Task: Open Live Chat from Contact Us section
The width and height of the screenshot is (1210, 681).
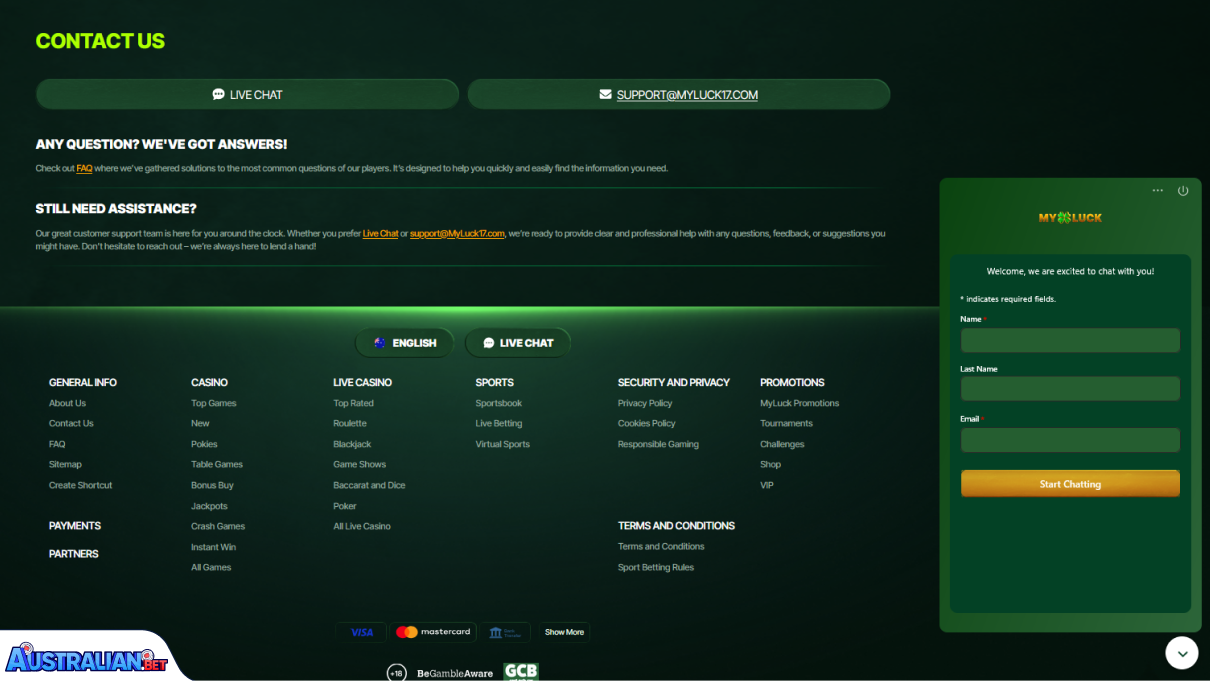Action: click(x=247, y=94)
